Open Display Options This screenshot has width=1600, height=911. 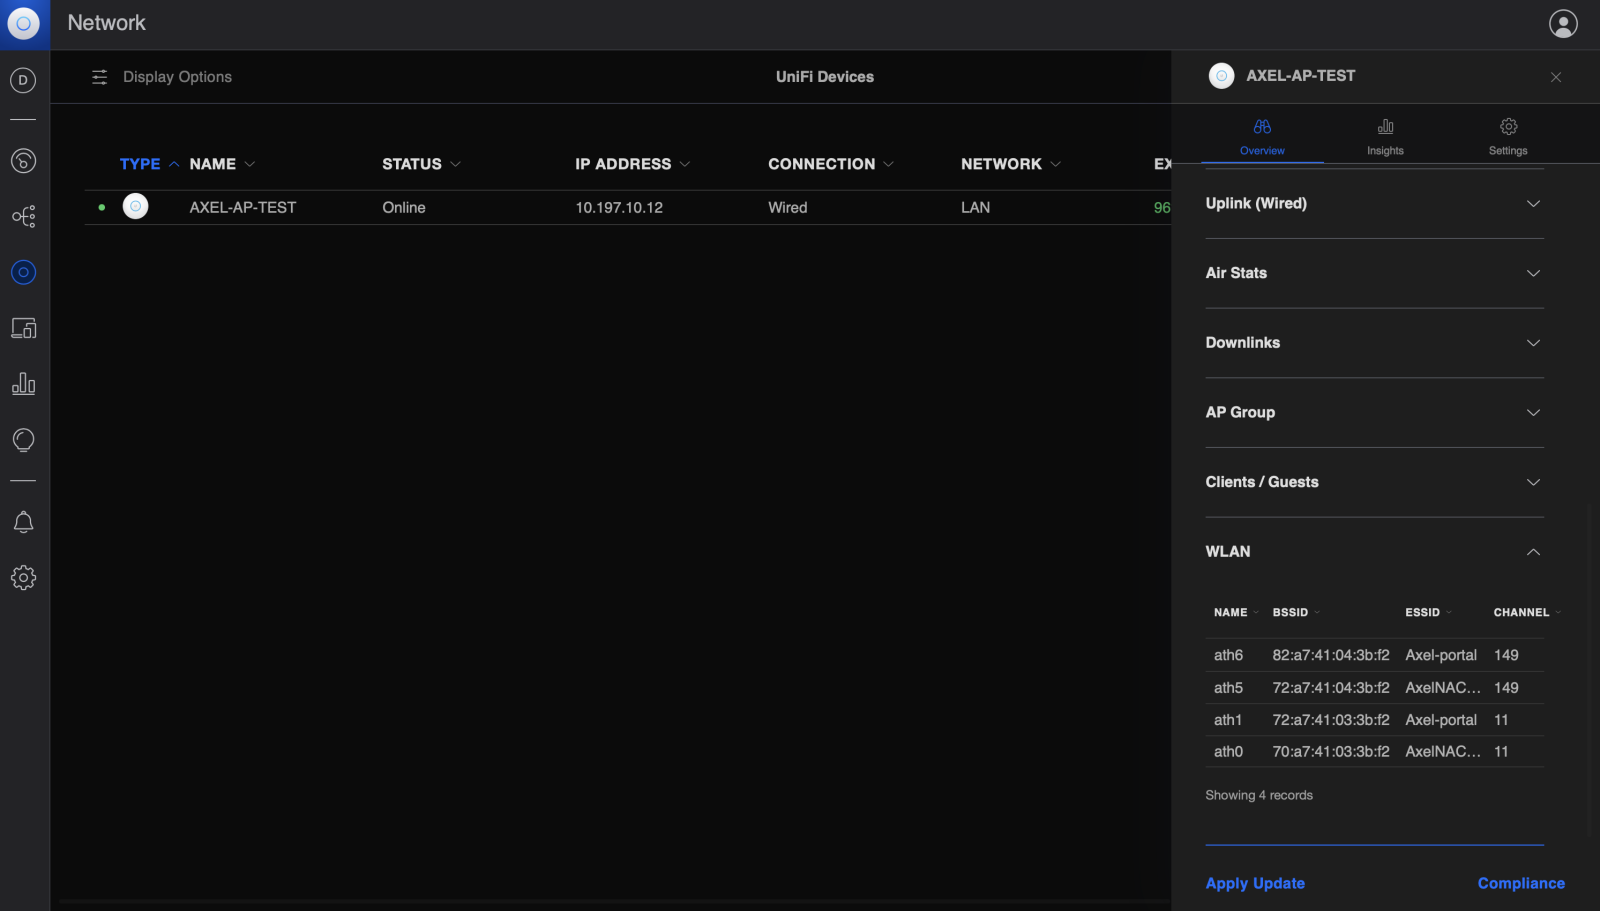coord(162,77)
